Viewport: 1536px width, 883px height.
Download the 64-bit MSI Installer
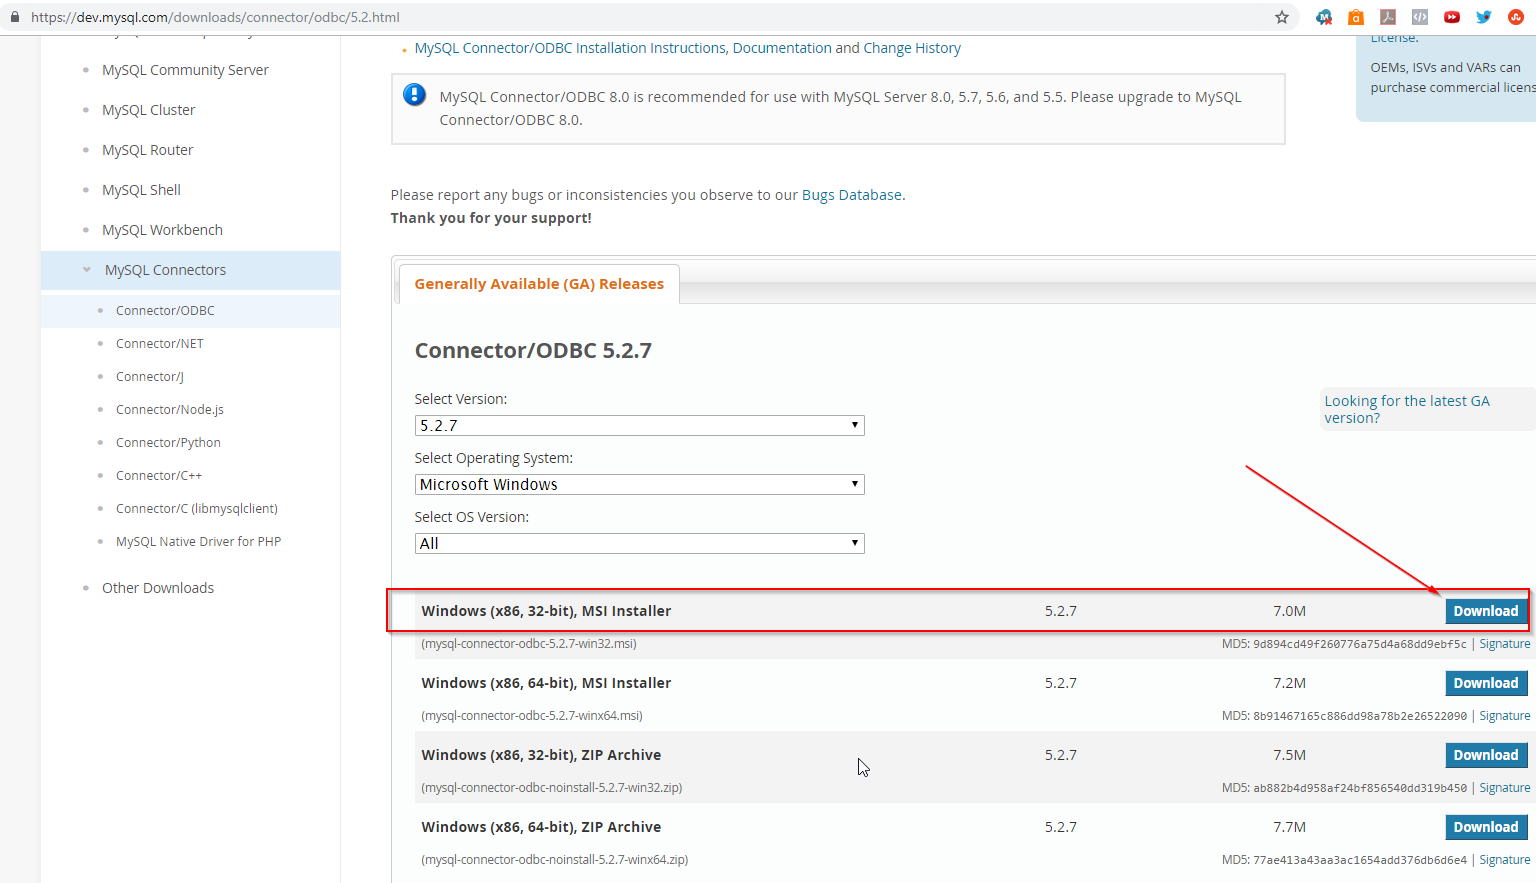point(1486,683)
